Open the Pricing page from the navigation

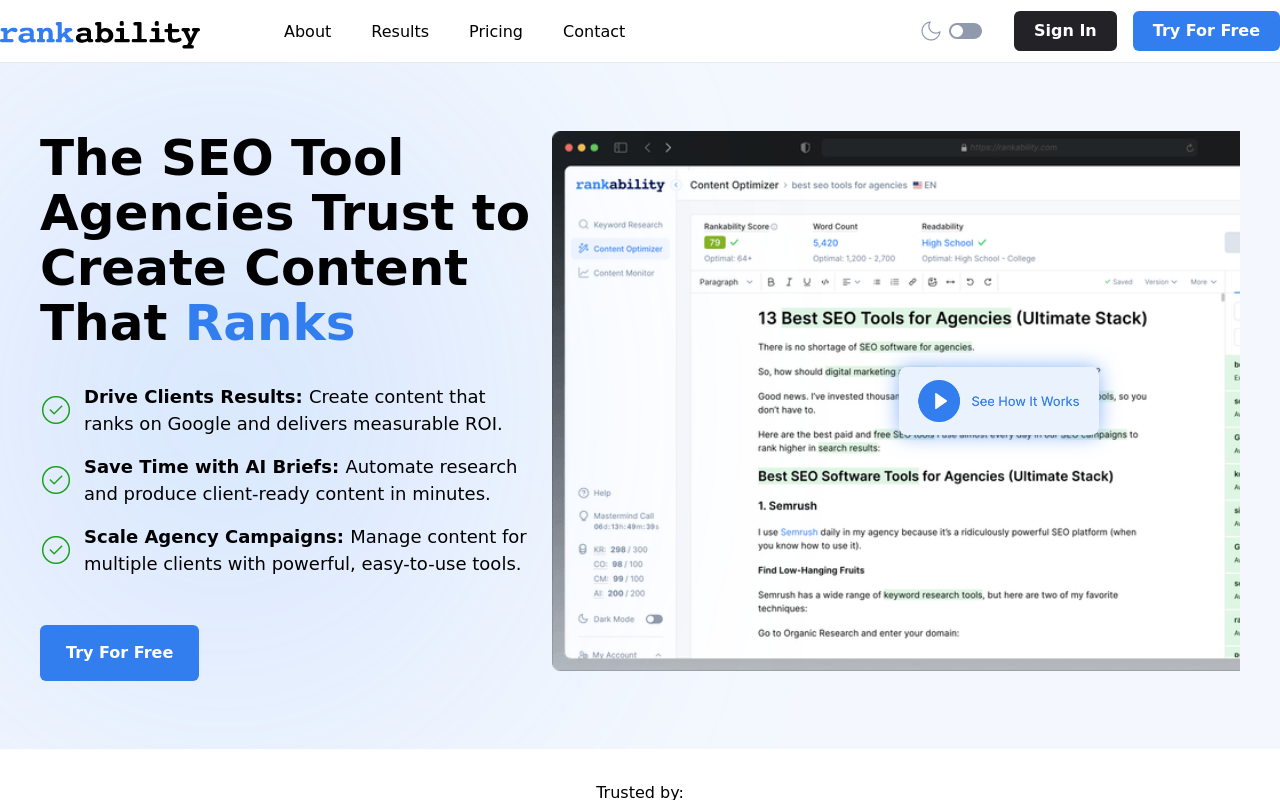point(496,31)
